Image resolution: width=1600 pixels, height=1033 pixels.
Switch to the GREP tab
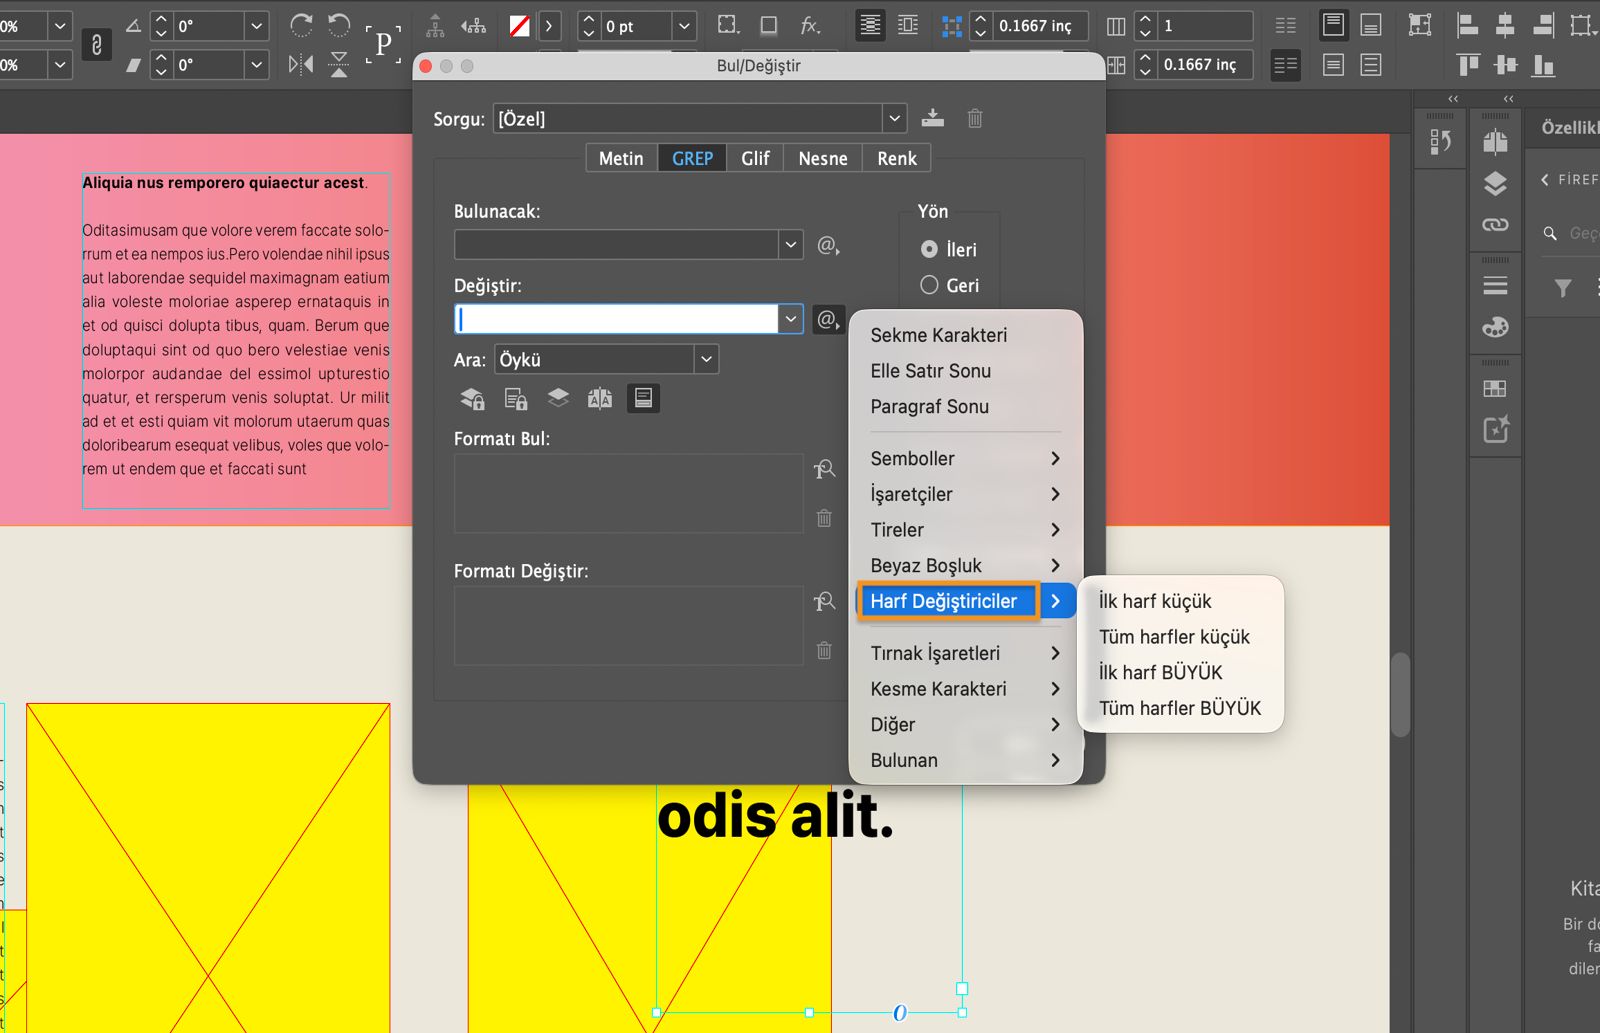point(692,158)
